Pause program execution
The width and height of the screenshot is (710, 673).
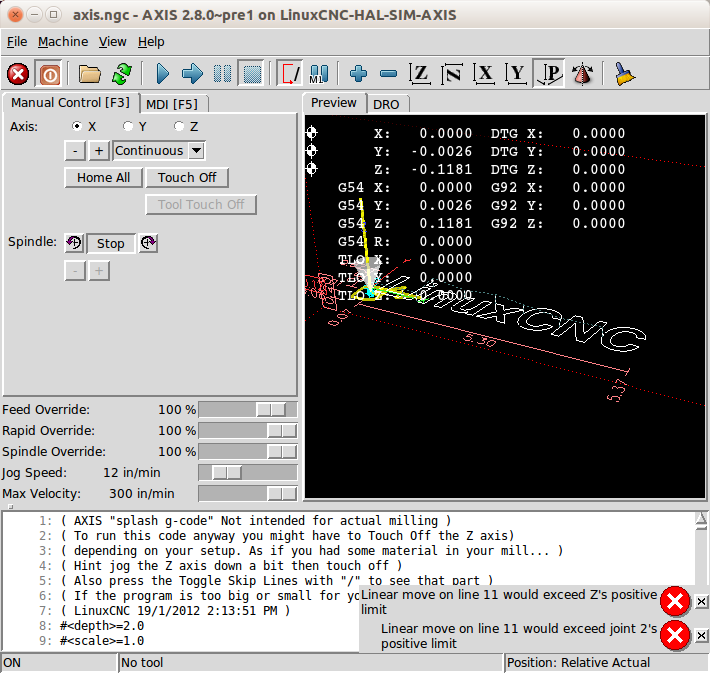point(222,74)
